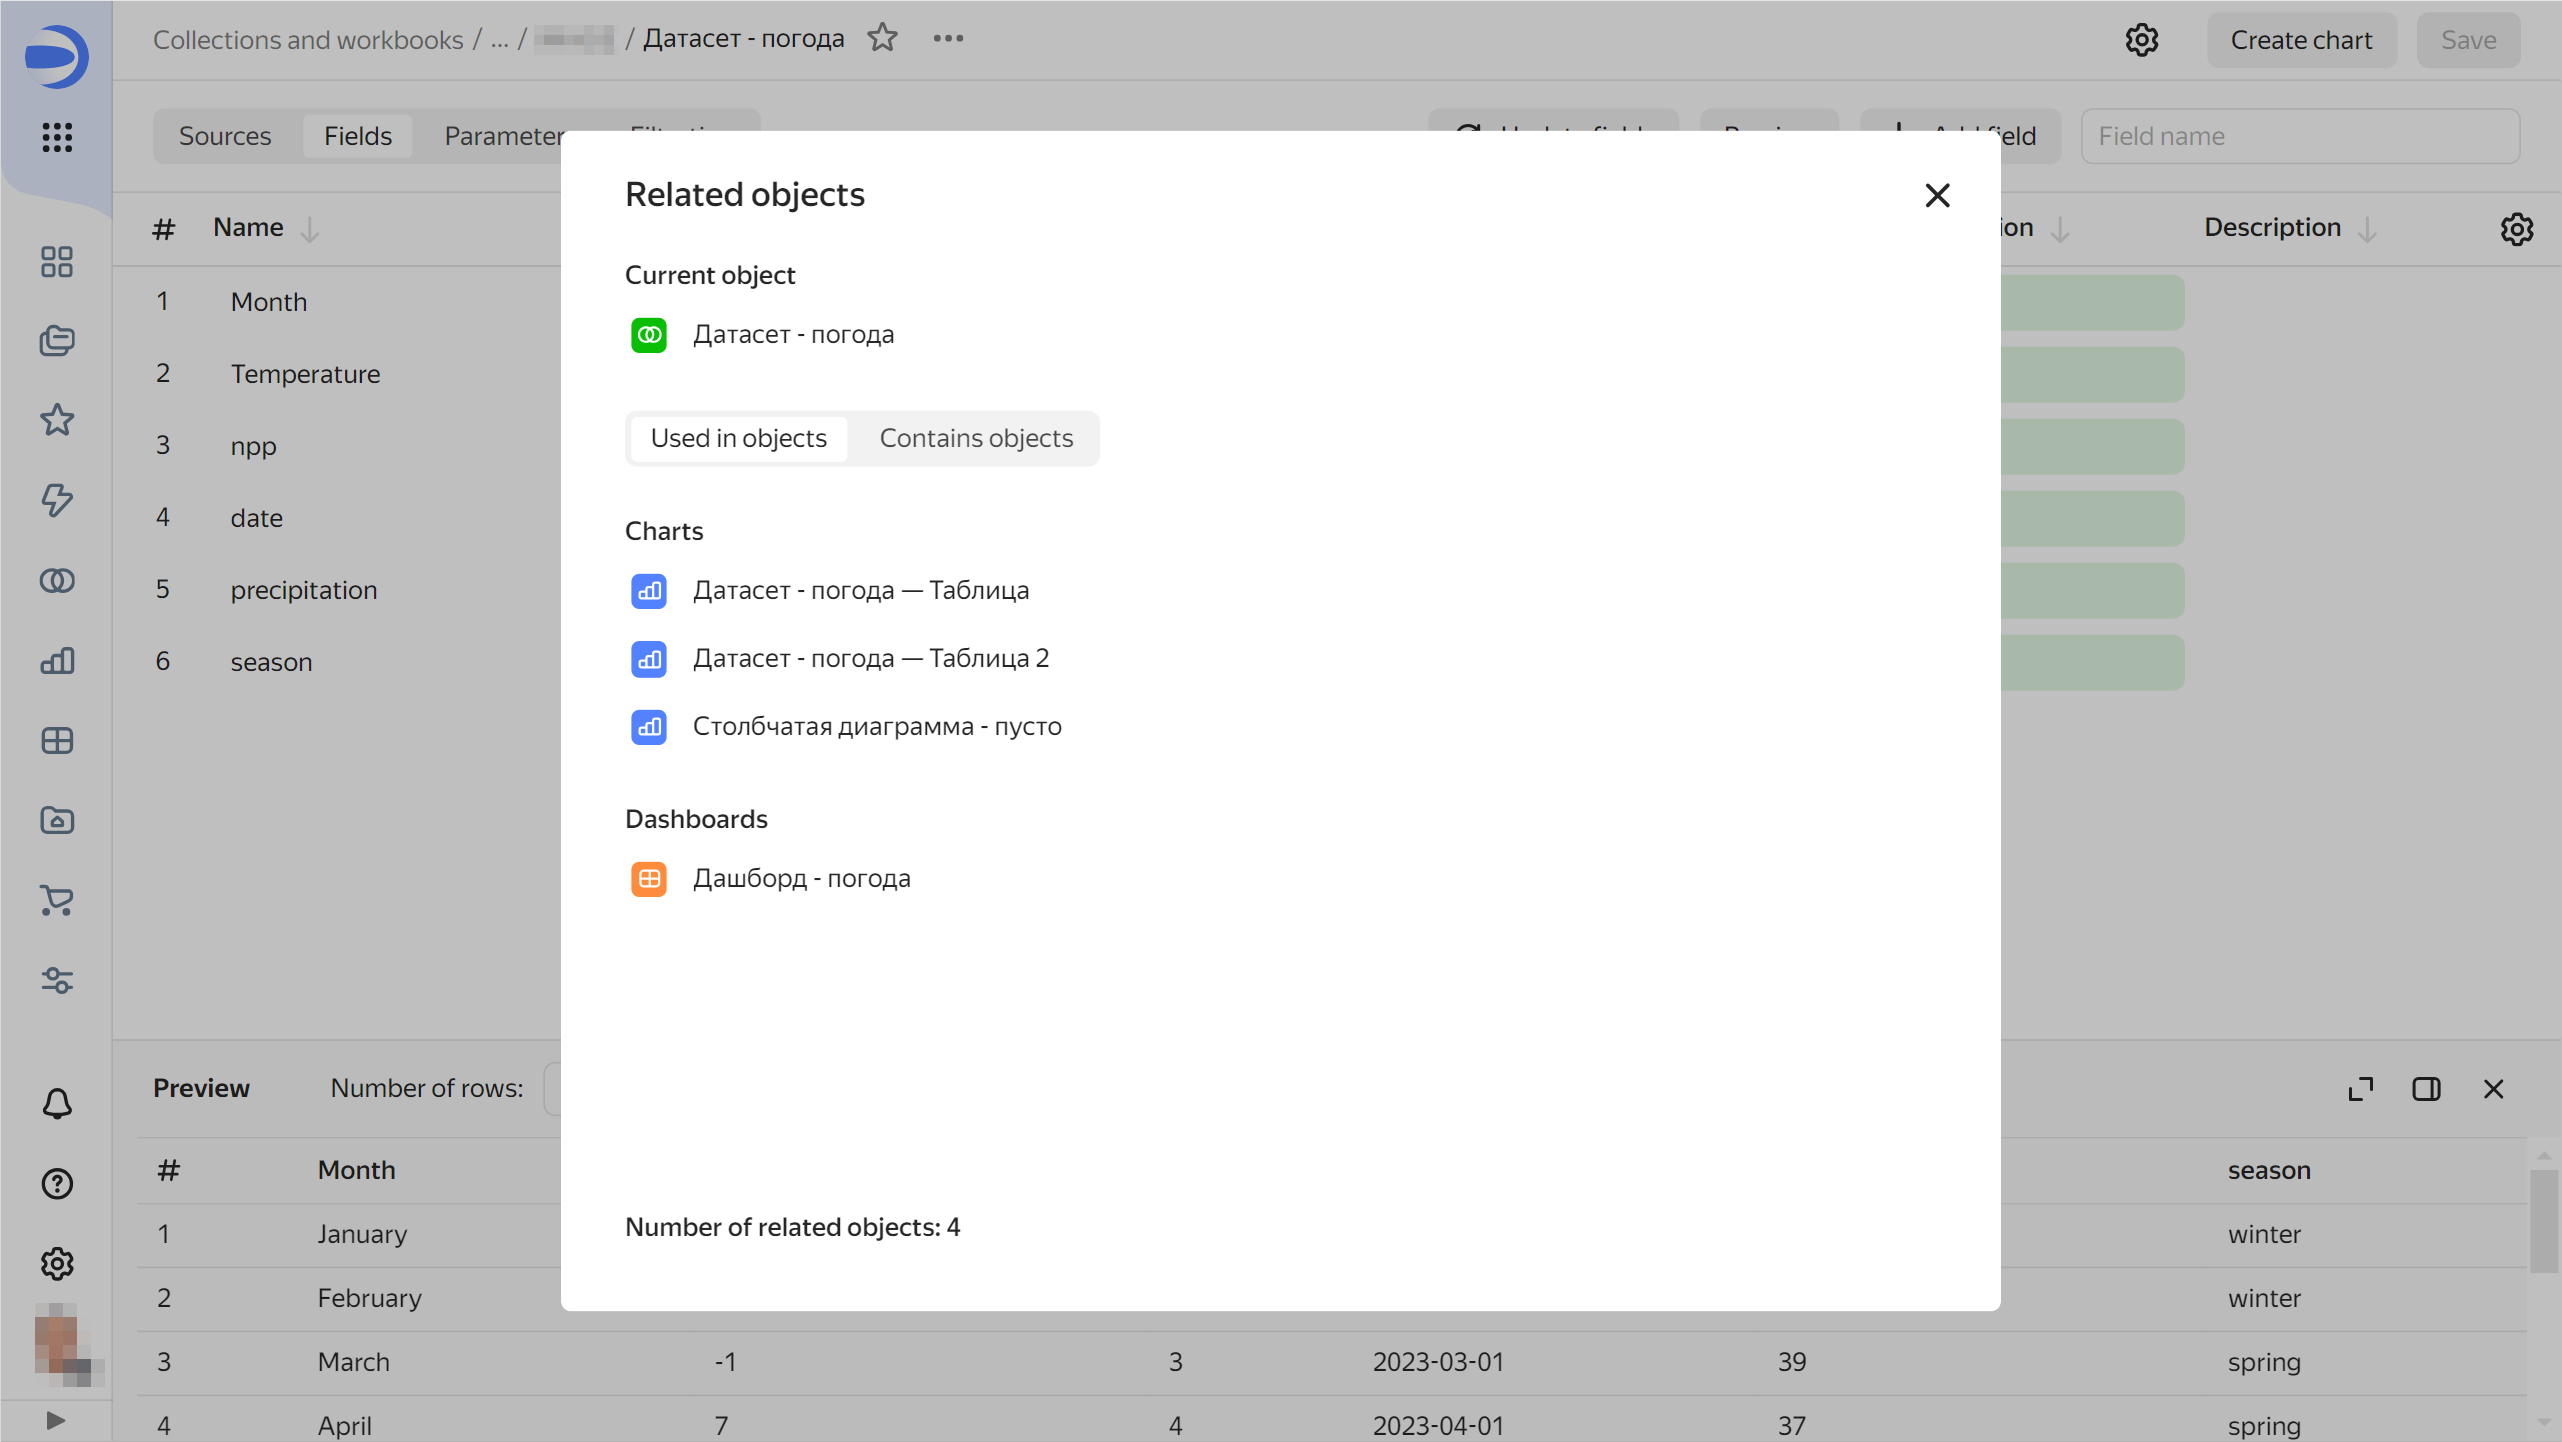Viewport: 2562px width, 1442px height.
Task: Open dashboards icon in sidebar
Action: (57, 740)
